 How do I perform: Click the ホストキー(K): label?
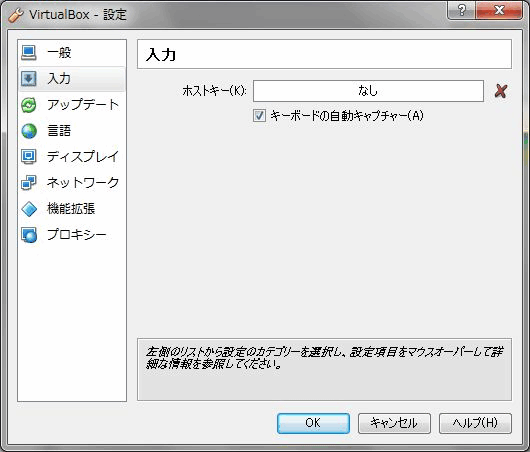[214, 91]
